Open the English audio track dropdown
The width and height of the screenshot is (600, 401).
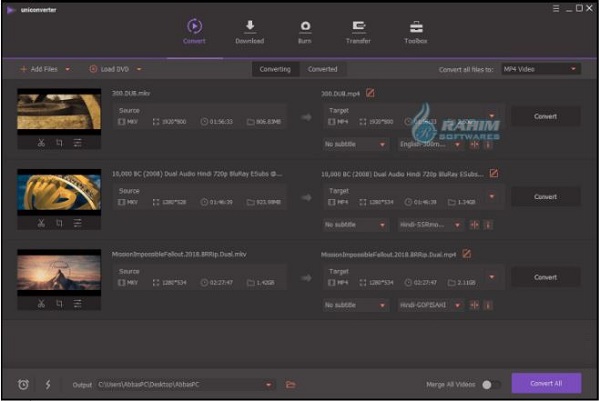[430, 144]
